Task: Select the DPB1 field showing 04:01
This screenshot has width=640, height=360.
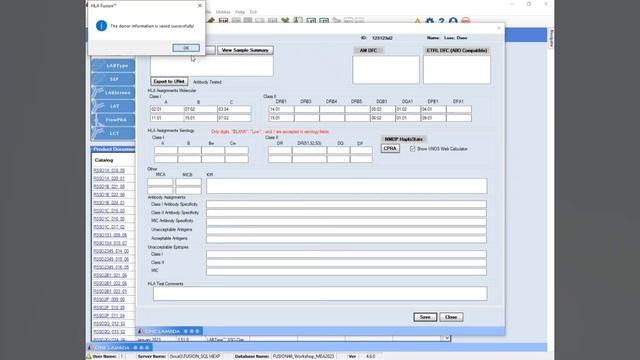Action: pos(433,109)
